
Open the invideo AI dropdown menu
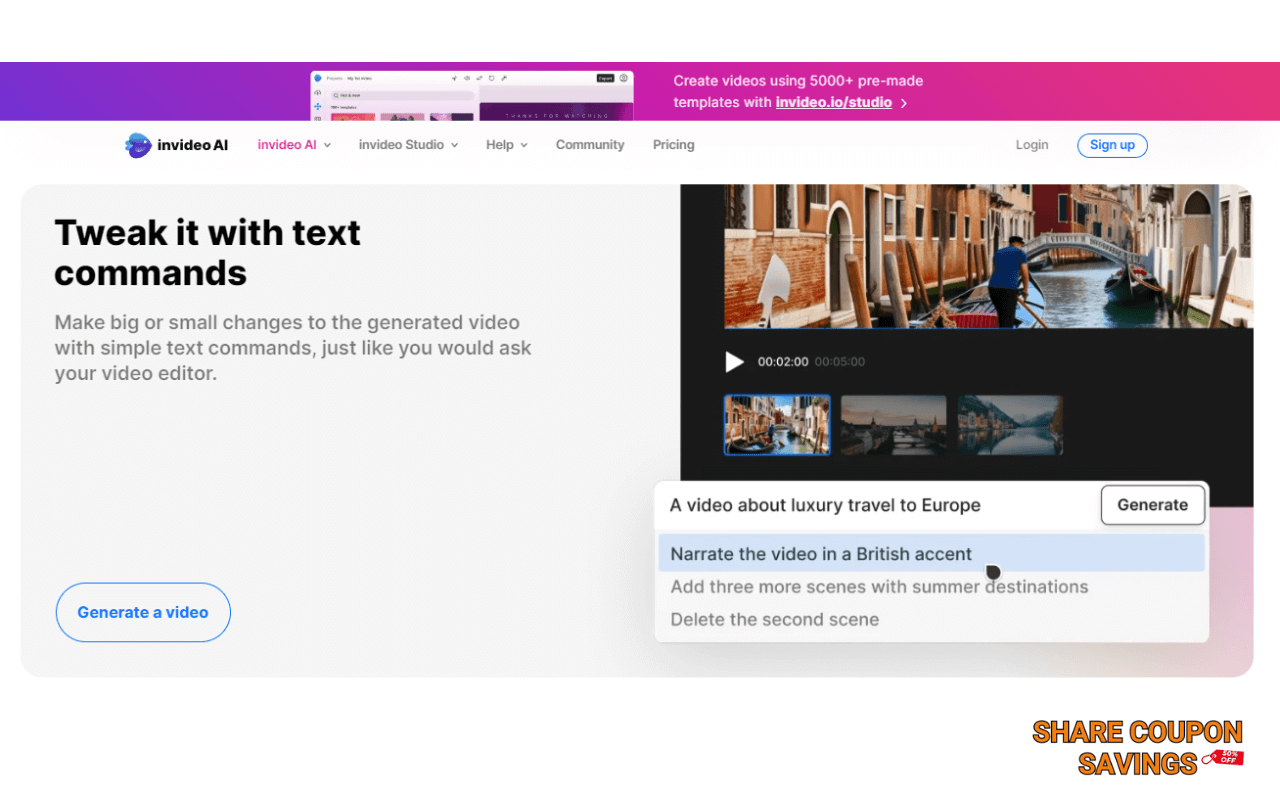tap(294, 145)
